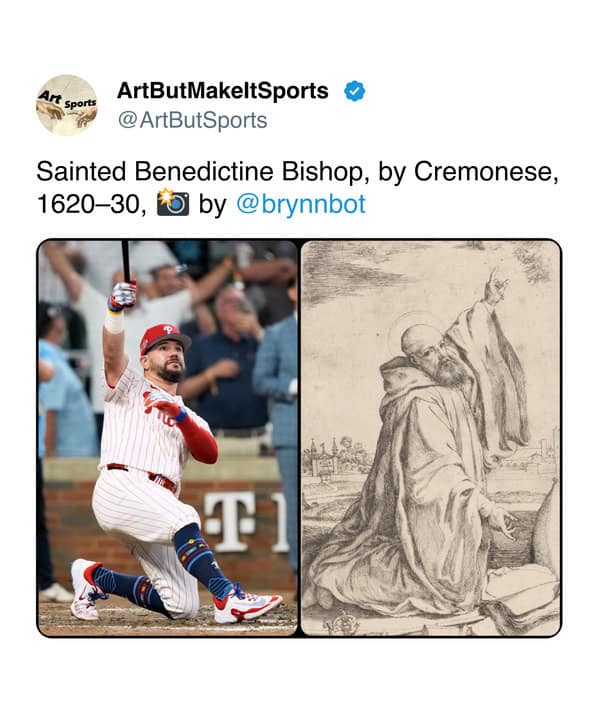
Task: Open the @ArtButSports handle link
Action: pos(192,121)
